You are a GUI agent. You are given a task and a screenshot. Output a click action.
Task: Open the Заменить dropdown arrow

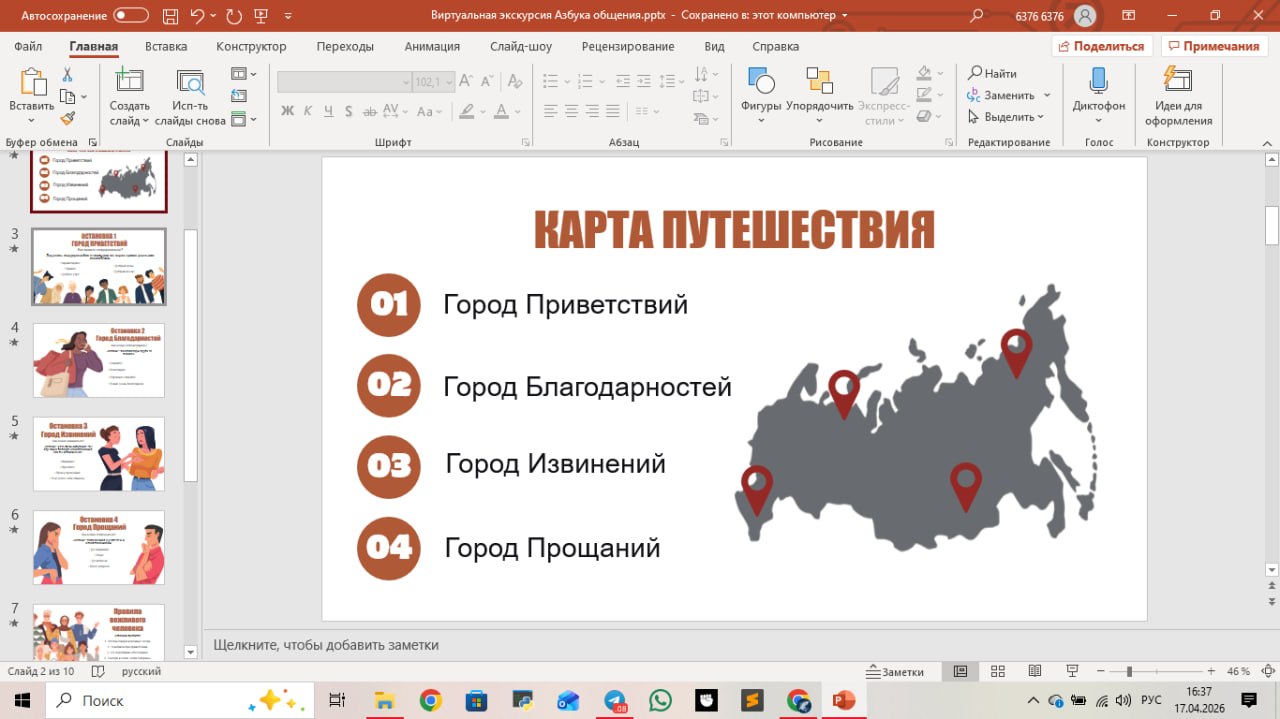[1047, 96]
